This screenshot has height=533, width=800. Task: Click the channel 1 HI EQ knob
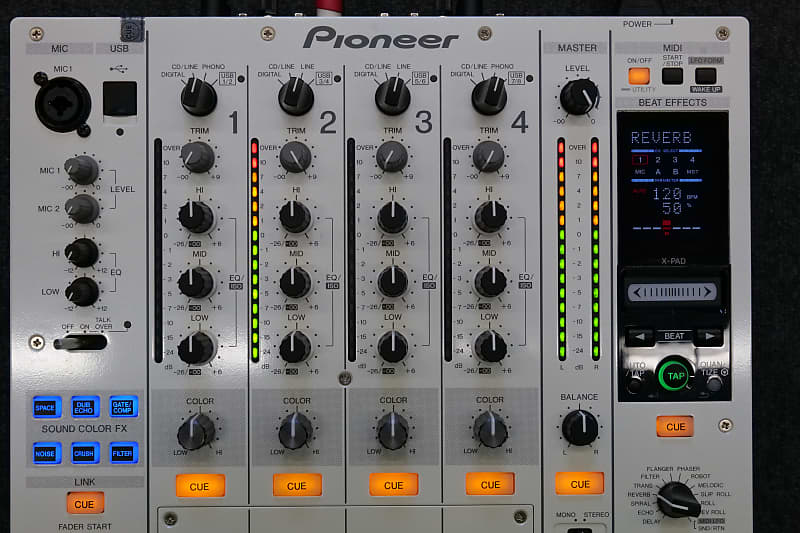196,217
